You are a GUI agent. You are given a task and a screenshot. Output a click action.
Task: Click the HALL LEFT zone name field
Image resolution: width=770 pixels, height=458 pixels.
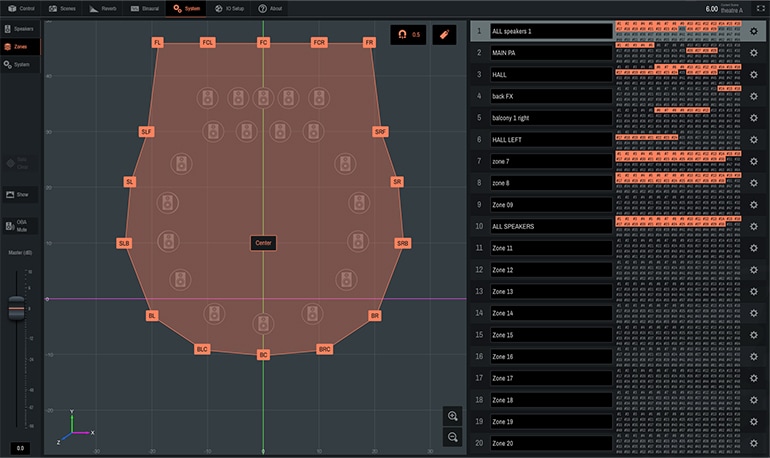tap(550, 139)
